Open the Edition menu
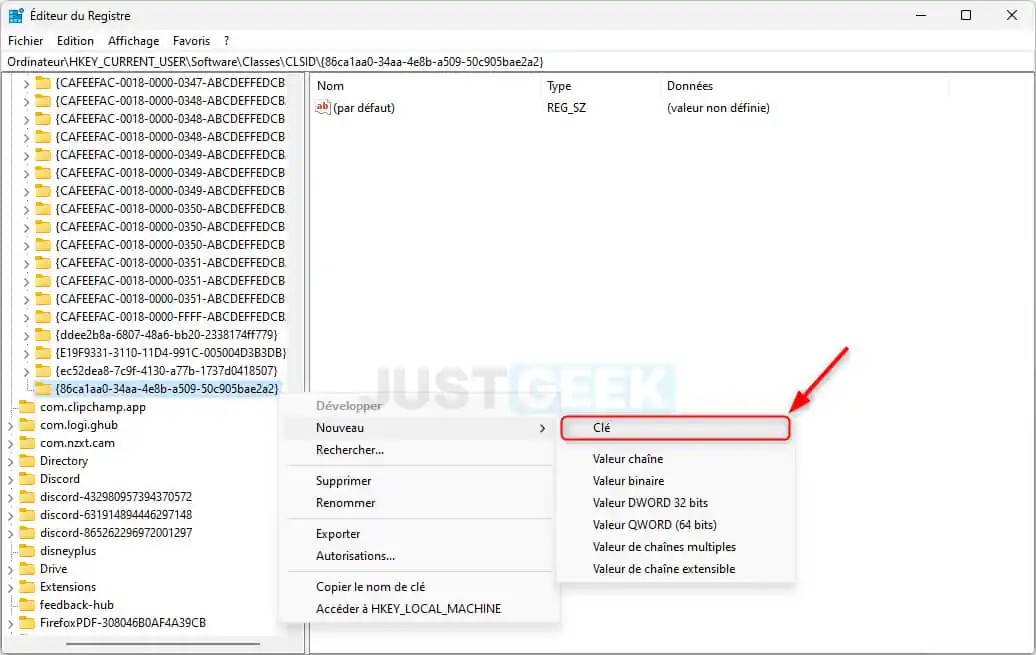 (75, 41)
